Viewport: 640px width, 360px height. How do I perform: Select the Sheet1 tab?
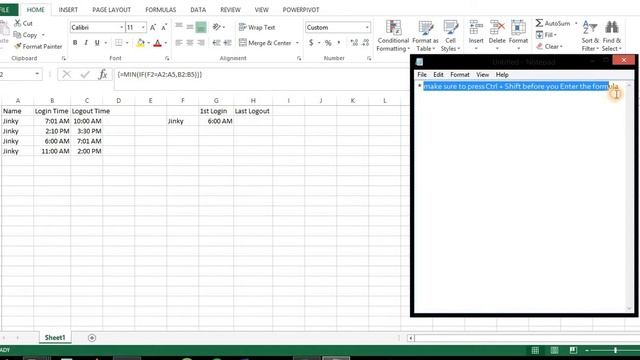coord(55,338)
